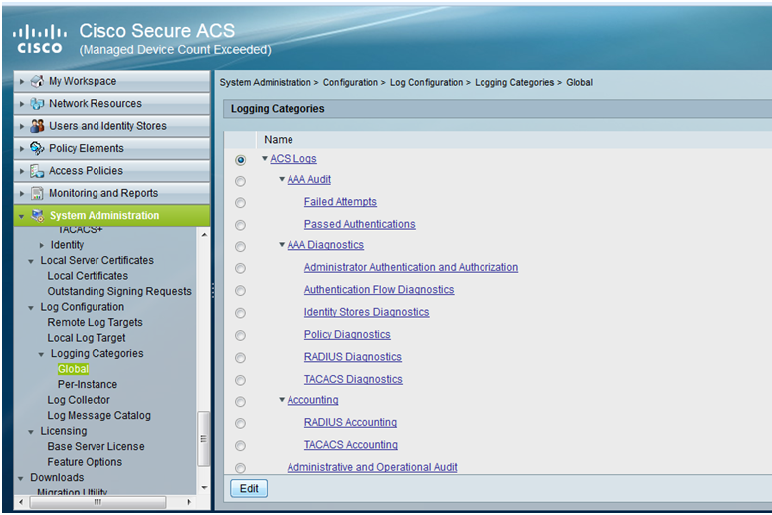Click the System Administration icon
The height and width of the screenshot is (515, 772).
click(37, 216)
